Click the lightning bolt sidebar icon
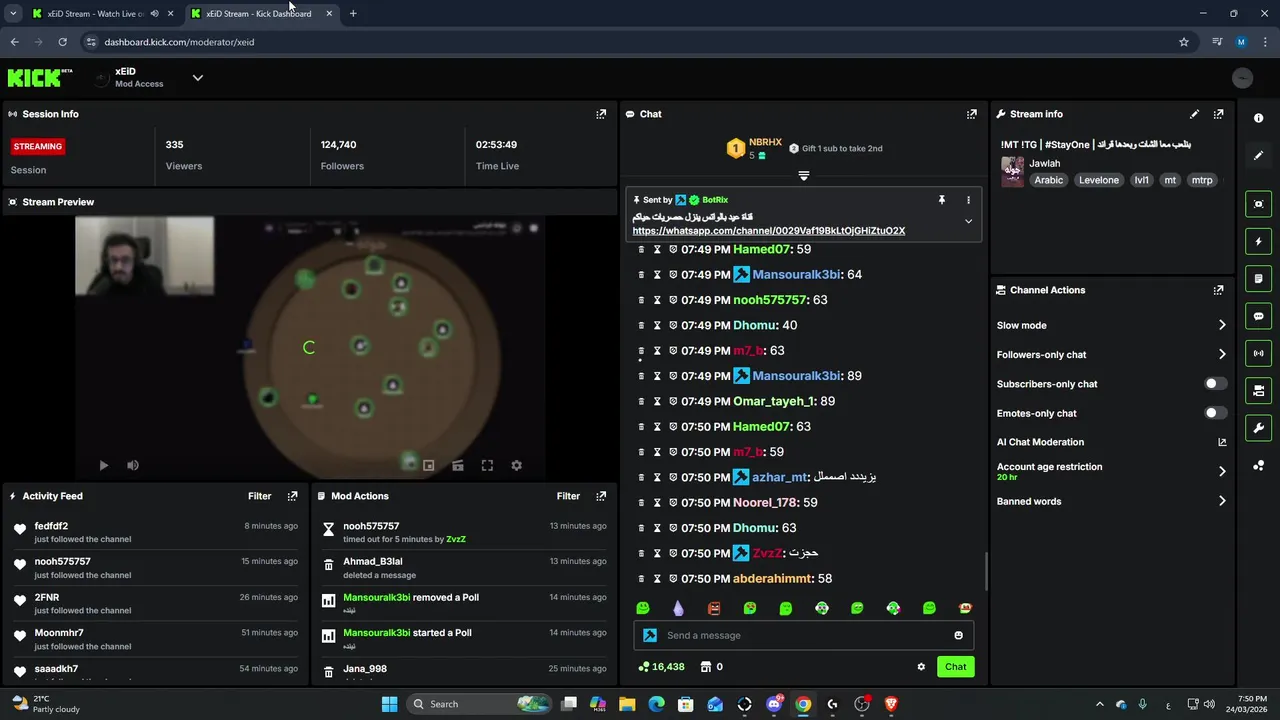Image resolution: width=1280 pixels, height=720 pixels. click(x=1258, y=241)
